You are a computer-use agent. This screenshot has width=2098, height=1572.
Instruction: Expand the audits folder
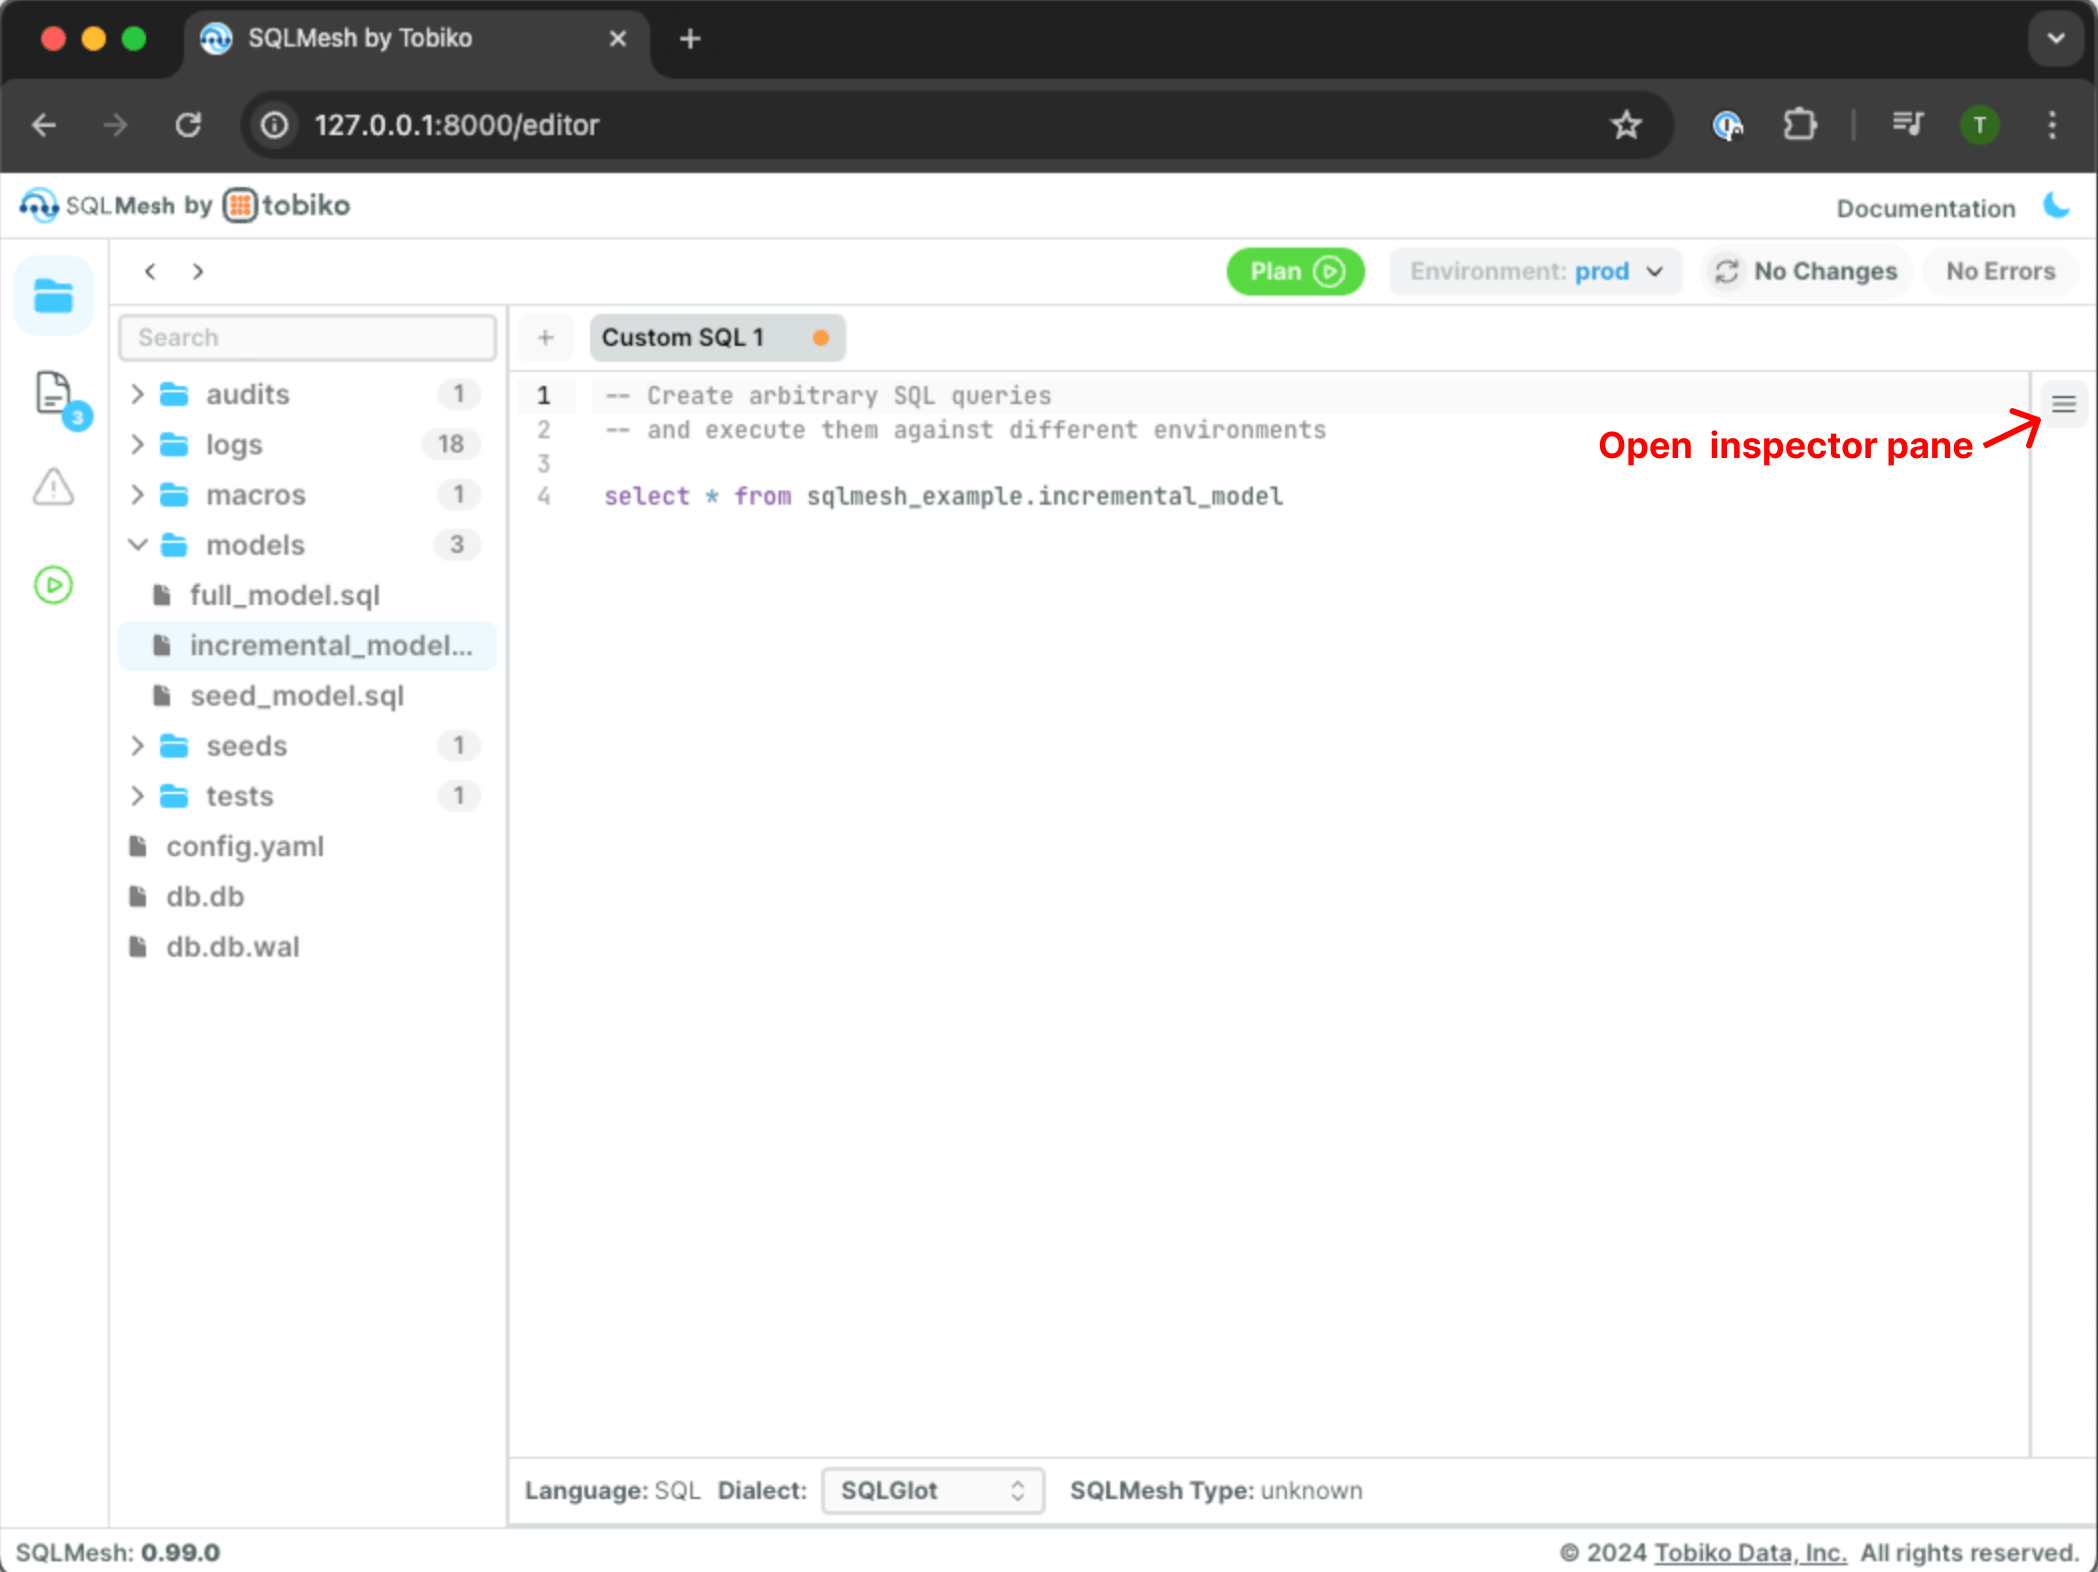[138, 394]
